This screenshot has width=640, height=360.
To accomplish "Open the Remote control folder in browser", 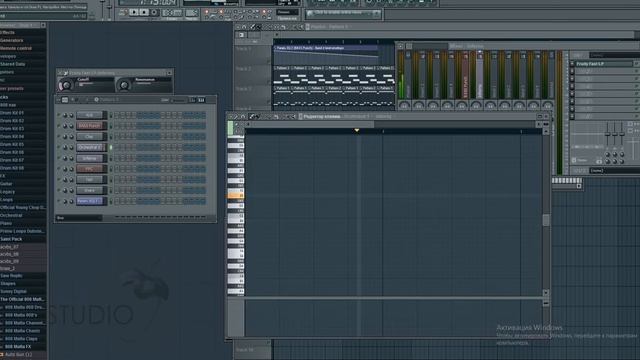I will pos(16,48).
